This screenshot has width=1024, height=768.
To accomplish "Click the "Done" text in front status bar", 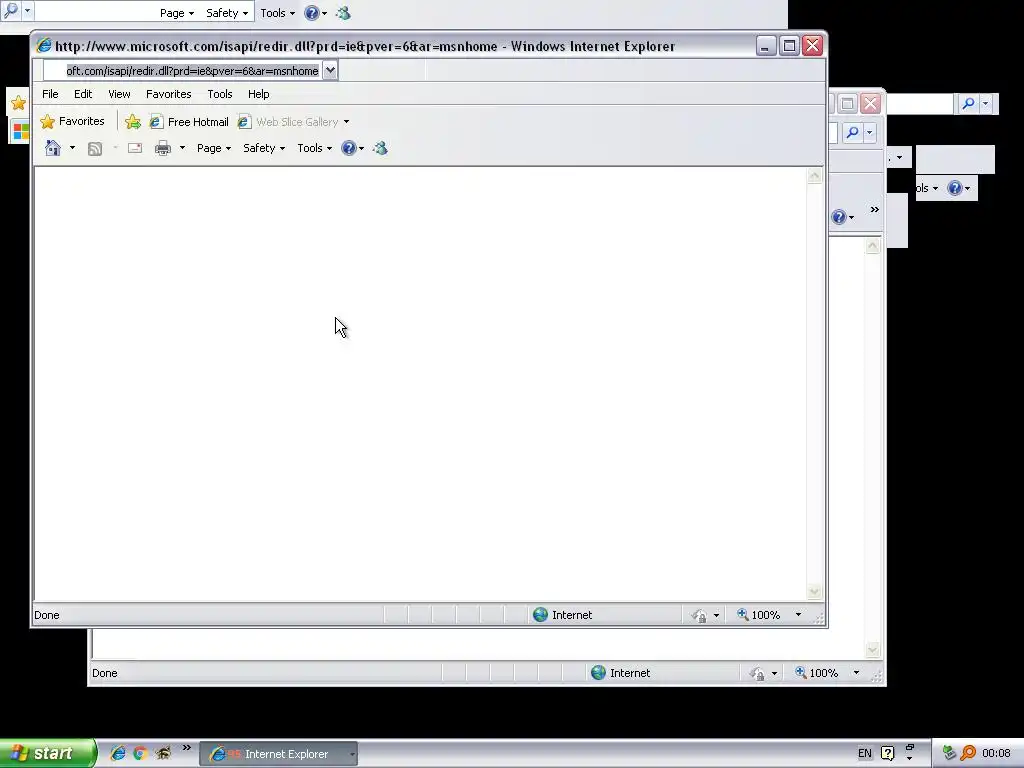I will [47, 615].
